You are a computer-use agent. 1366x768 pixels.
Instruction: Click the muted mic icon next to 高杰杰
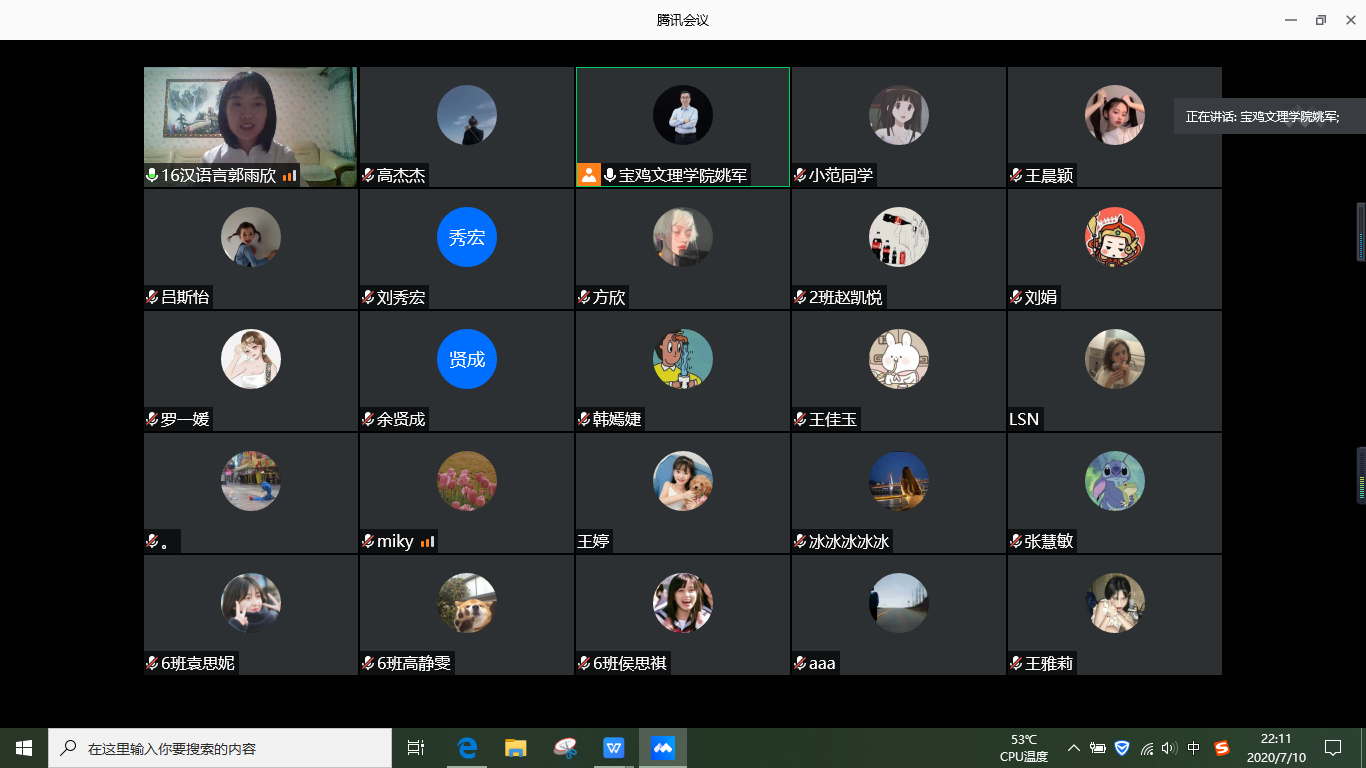(x=369, y=176)
